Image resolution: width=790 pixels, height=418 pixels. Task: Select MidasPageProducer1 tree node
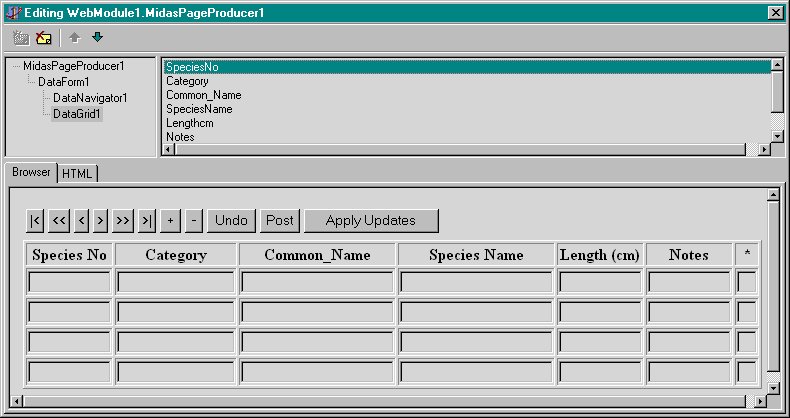[x=73, y=66]
